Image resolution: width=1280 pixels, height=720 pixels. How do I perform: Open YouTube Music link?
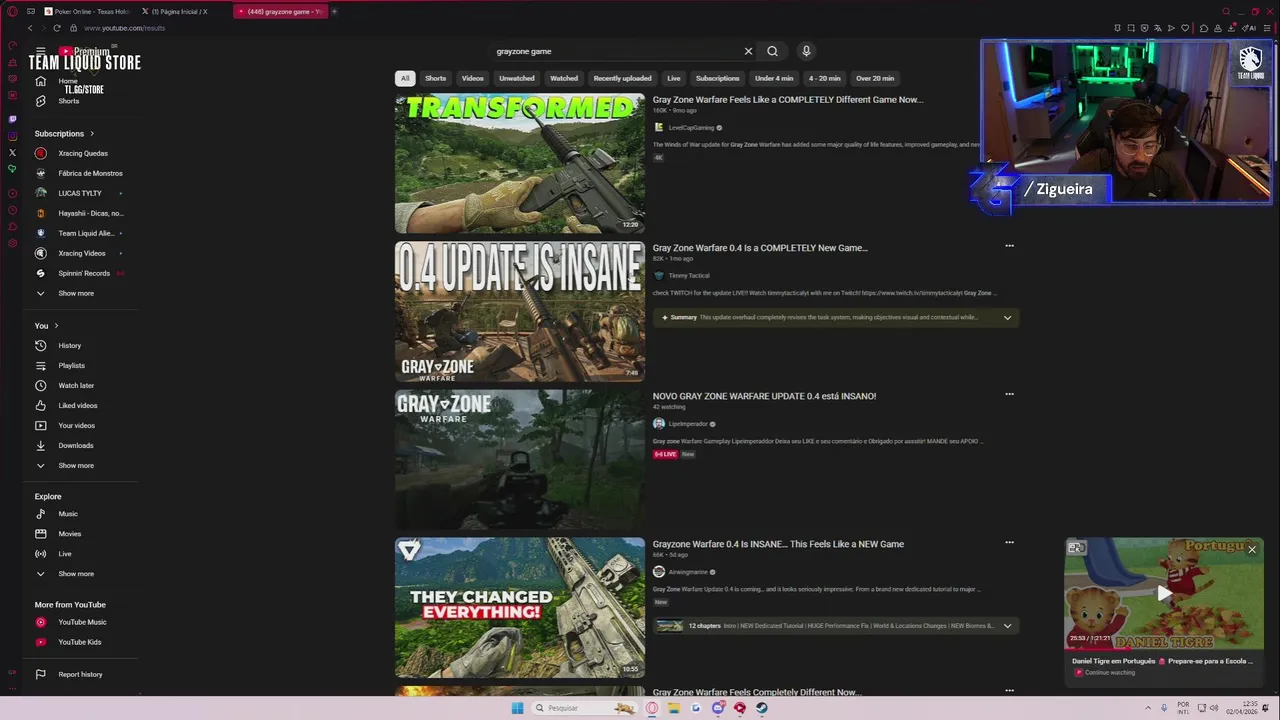pyautogui.click(x=80, y=622)
